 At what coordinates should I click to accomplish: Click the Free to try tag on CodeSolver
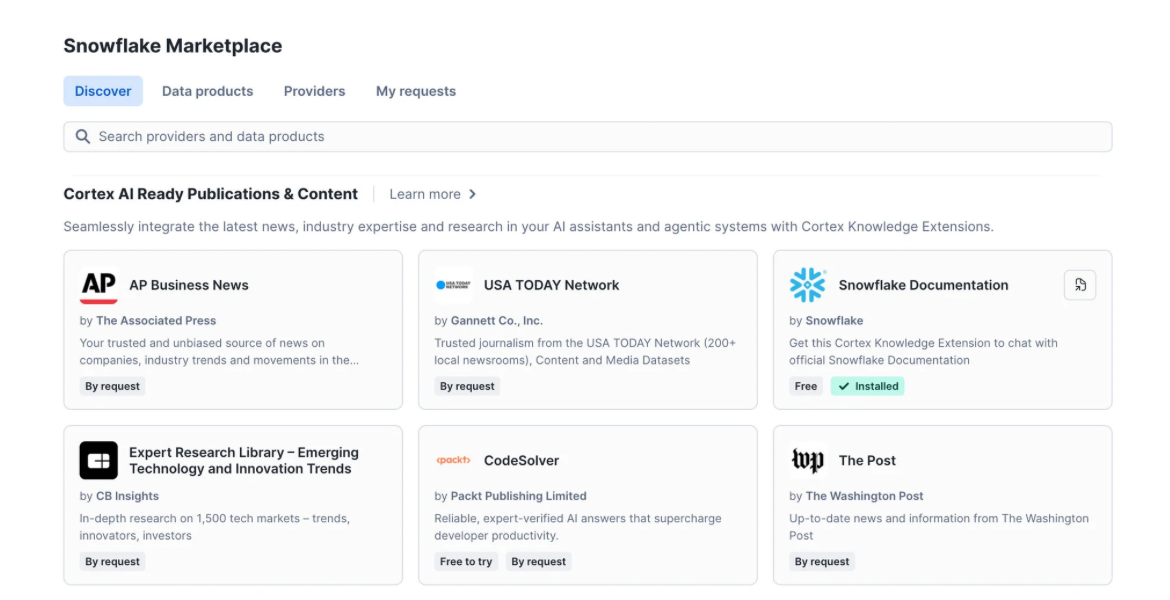[x=466, y=562]
